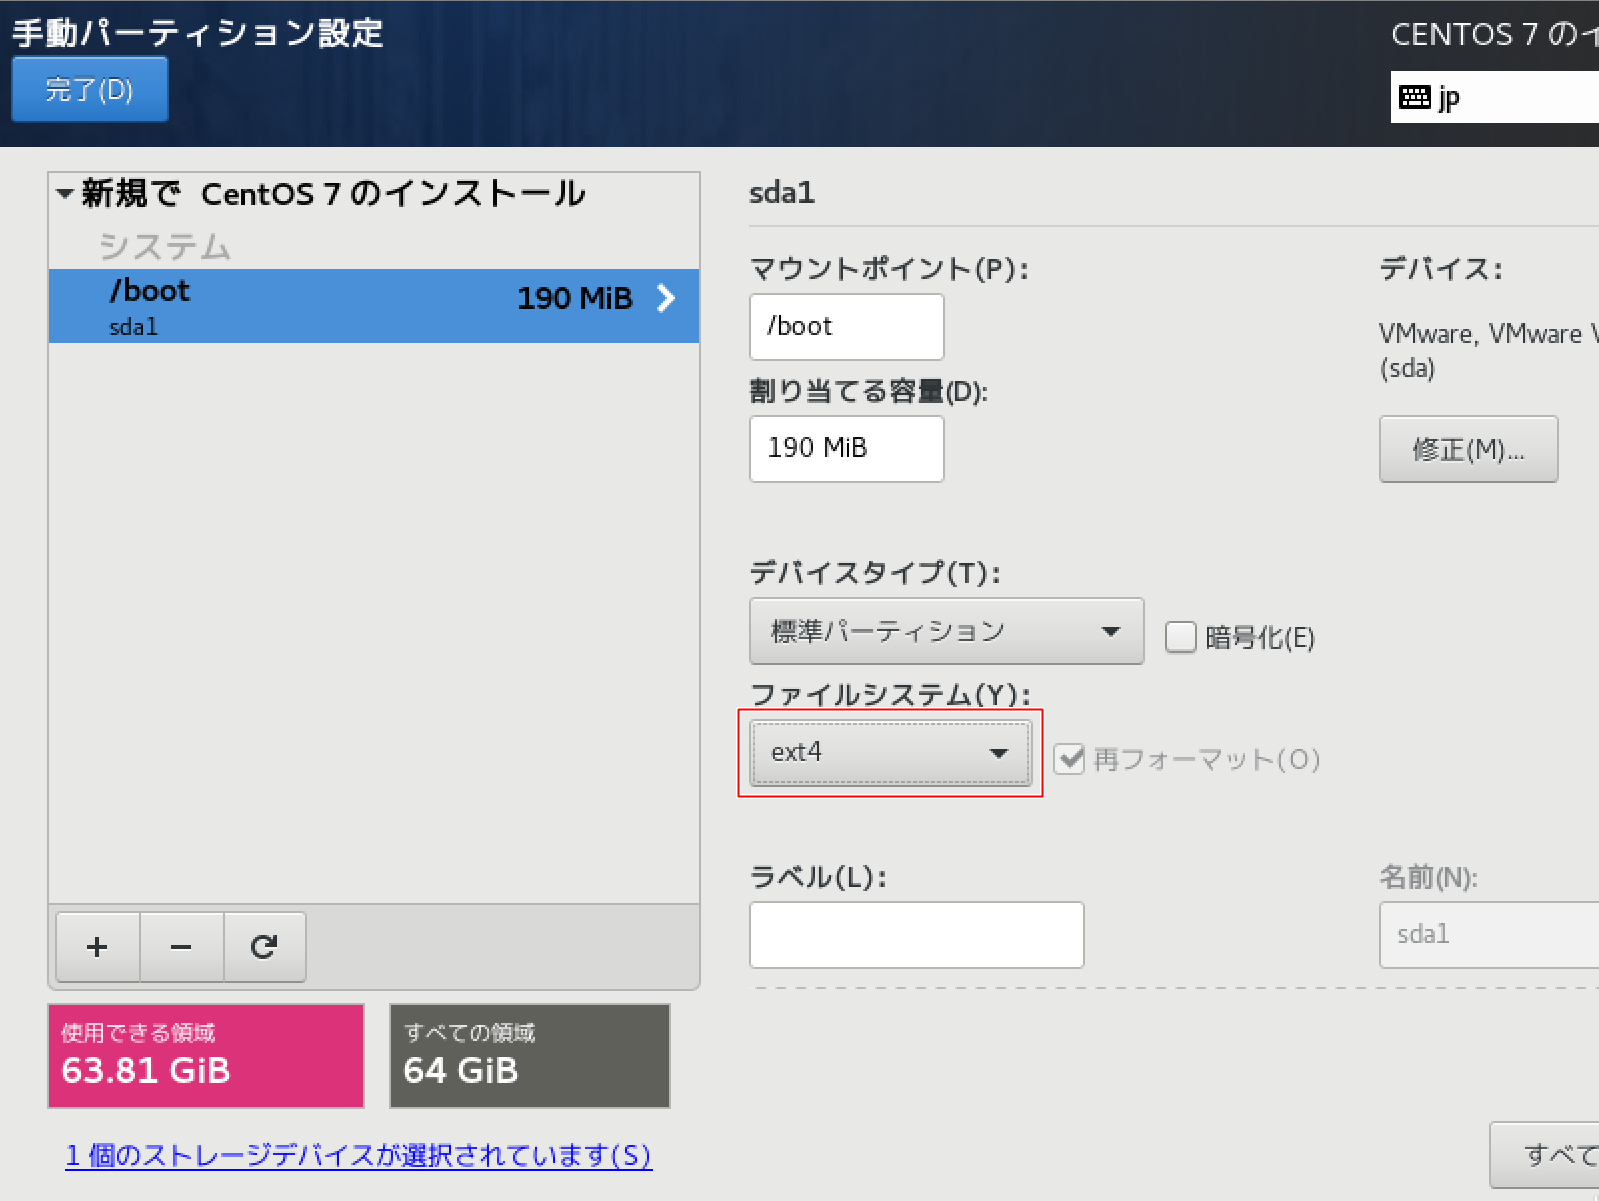Image resolution: width=1599 pixels, height=1201 pixels.
Task: Open the ファイルシステム ext4 dropdown
Action: [x=890, y=753]
